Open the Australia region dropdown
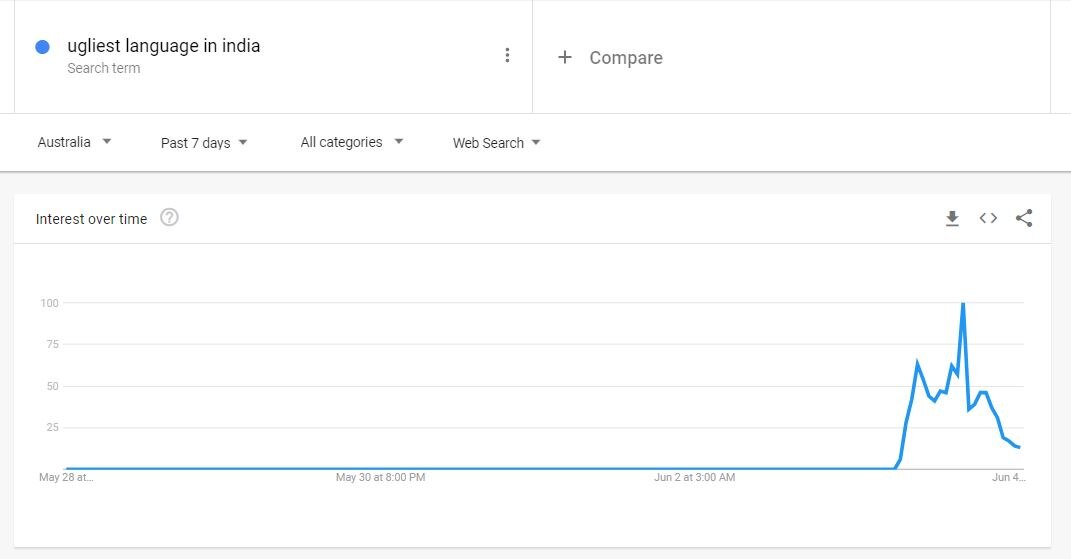Image resolution: width=1071 pixels, height=559 pixels. 74,142
